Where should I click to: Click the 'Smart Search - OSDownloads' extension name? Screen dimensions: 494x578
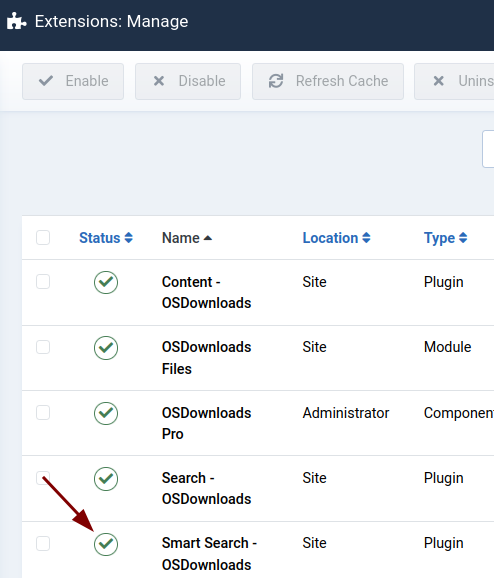point(209,554)
